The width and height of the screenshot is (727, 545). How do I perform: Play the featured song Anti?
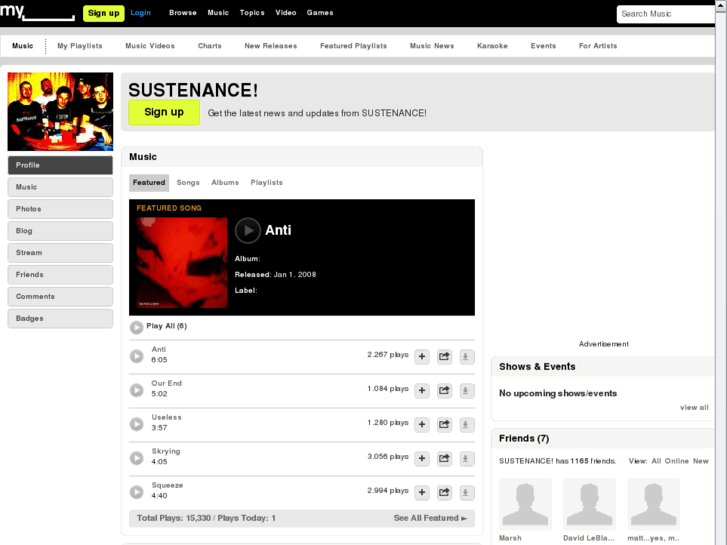pyautogui.click(x=248, y=231)
